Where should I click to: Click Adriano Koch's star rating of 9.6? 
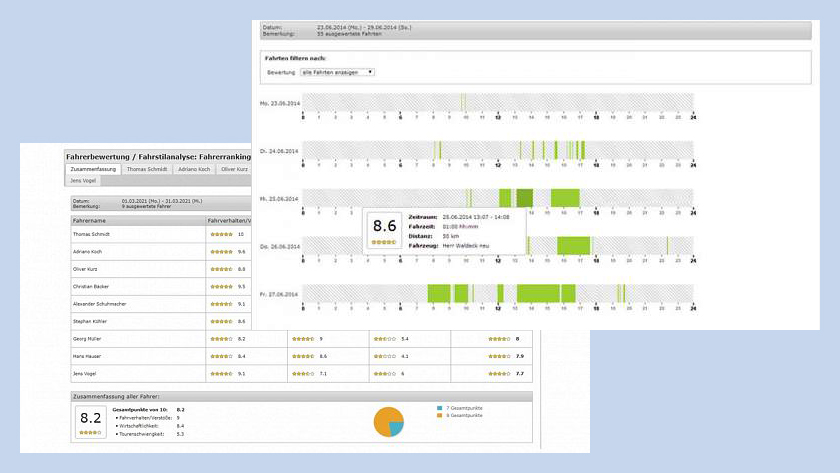[x=221, y=252]
